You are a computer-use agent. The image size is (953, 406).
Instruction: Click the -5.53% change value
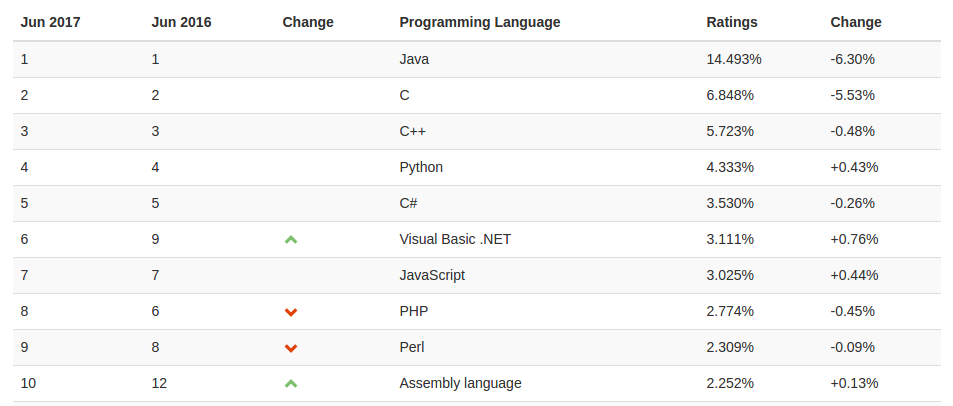853,95
